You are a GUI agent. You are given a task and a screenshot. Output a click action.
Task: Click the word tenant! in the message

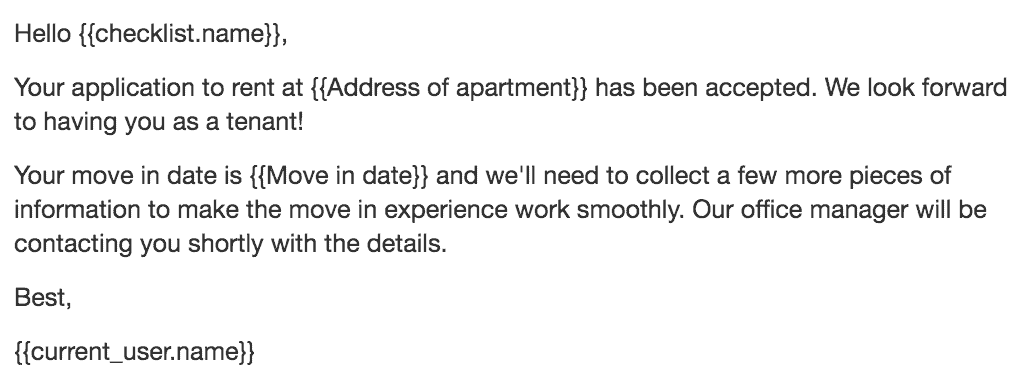tap(264, 122)
